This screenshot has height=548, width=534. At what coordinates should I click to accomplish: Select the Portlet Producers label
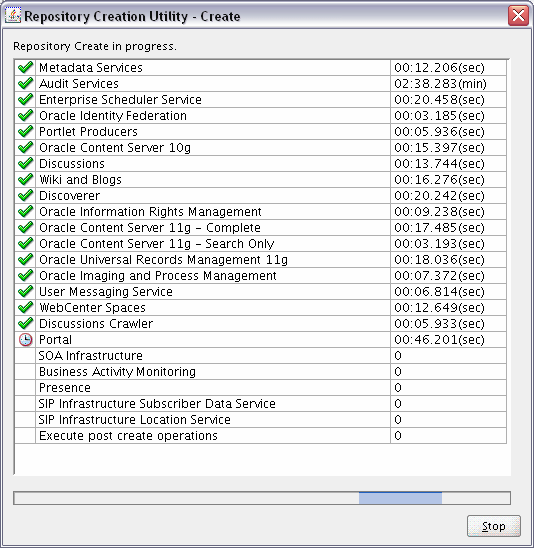tap(88, 132)
